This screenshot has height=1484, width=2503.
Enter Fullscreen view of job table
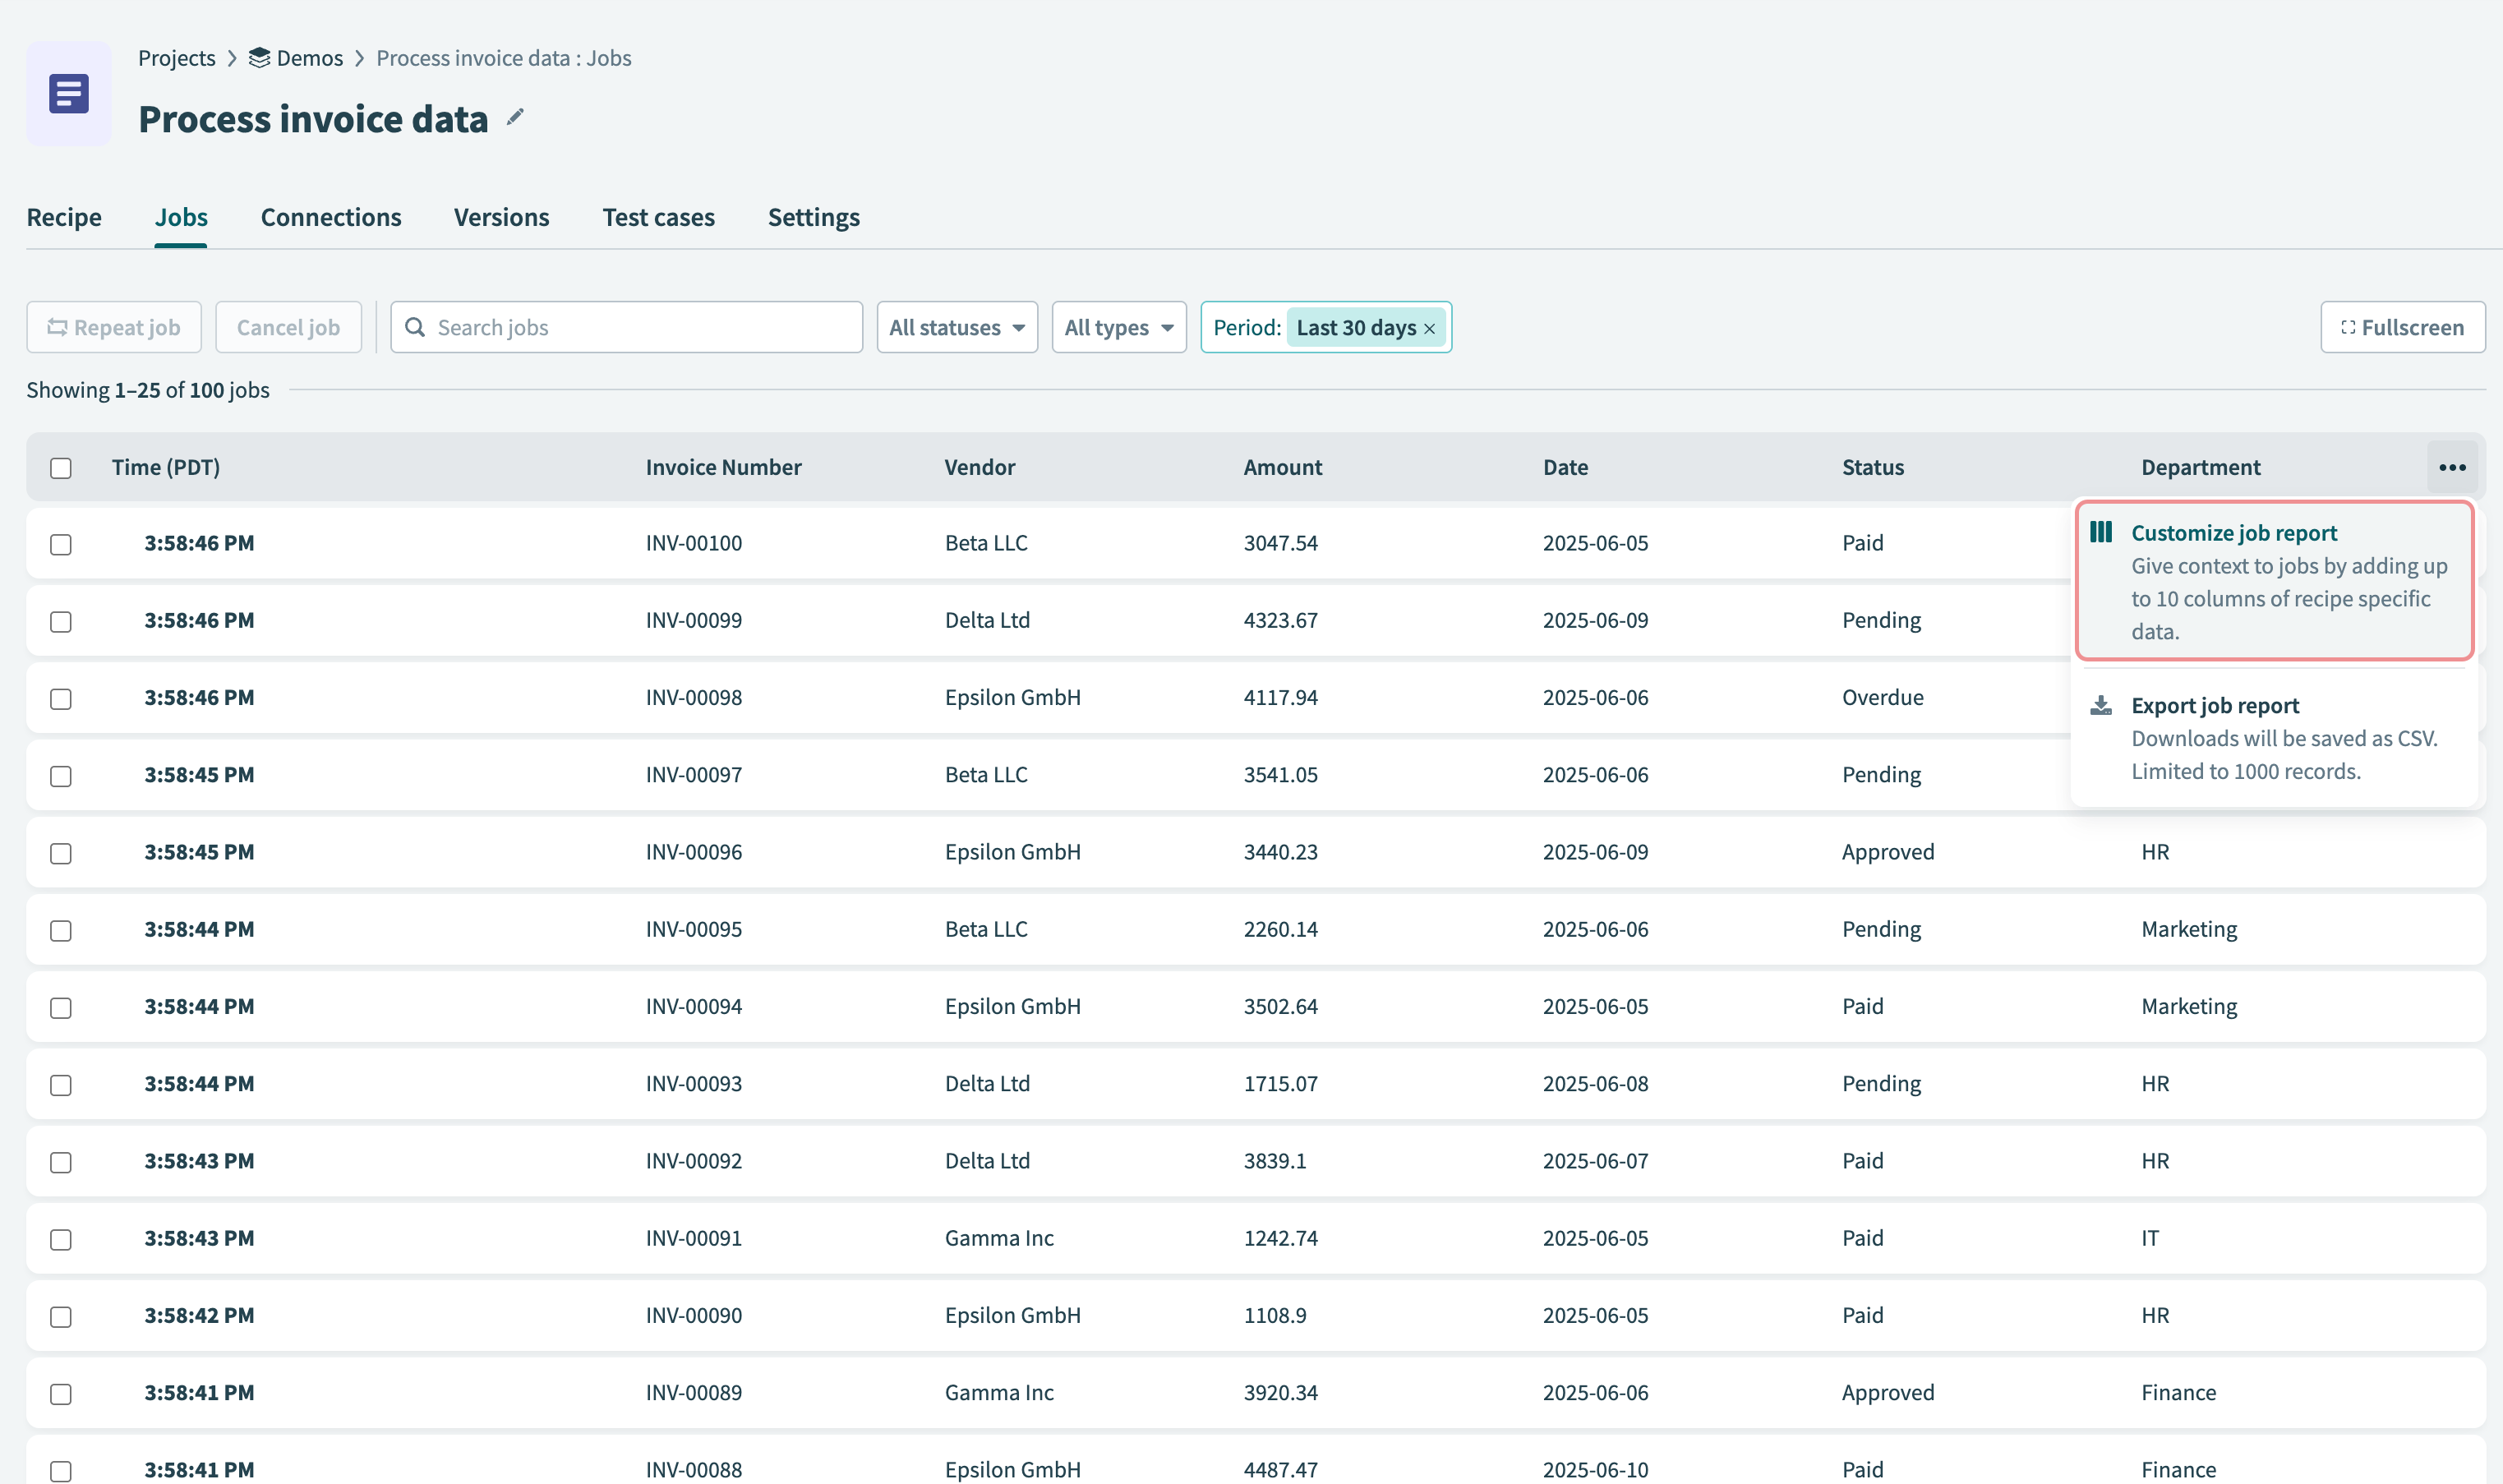(2402, 328)
